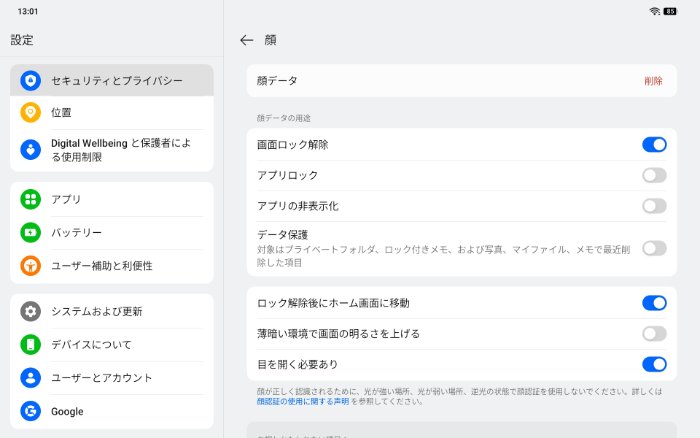Image resolution: width=700 pixels, height=438 pixels.
Task: Enable the アプリロック toggle
Action: [x=654, y=175]
